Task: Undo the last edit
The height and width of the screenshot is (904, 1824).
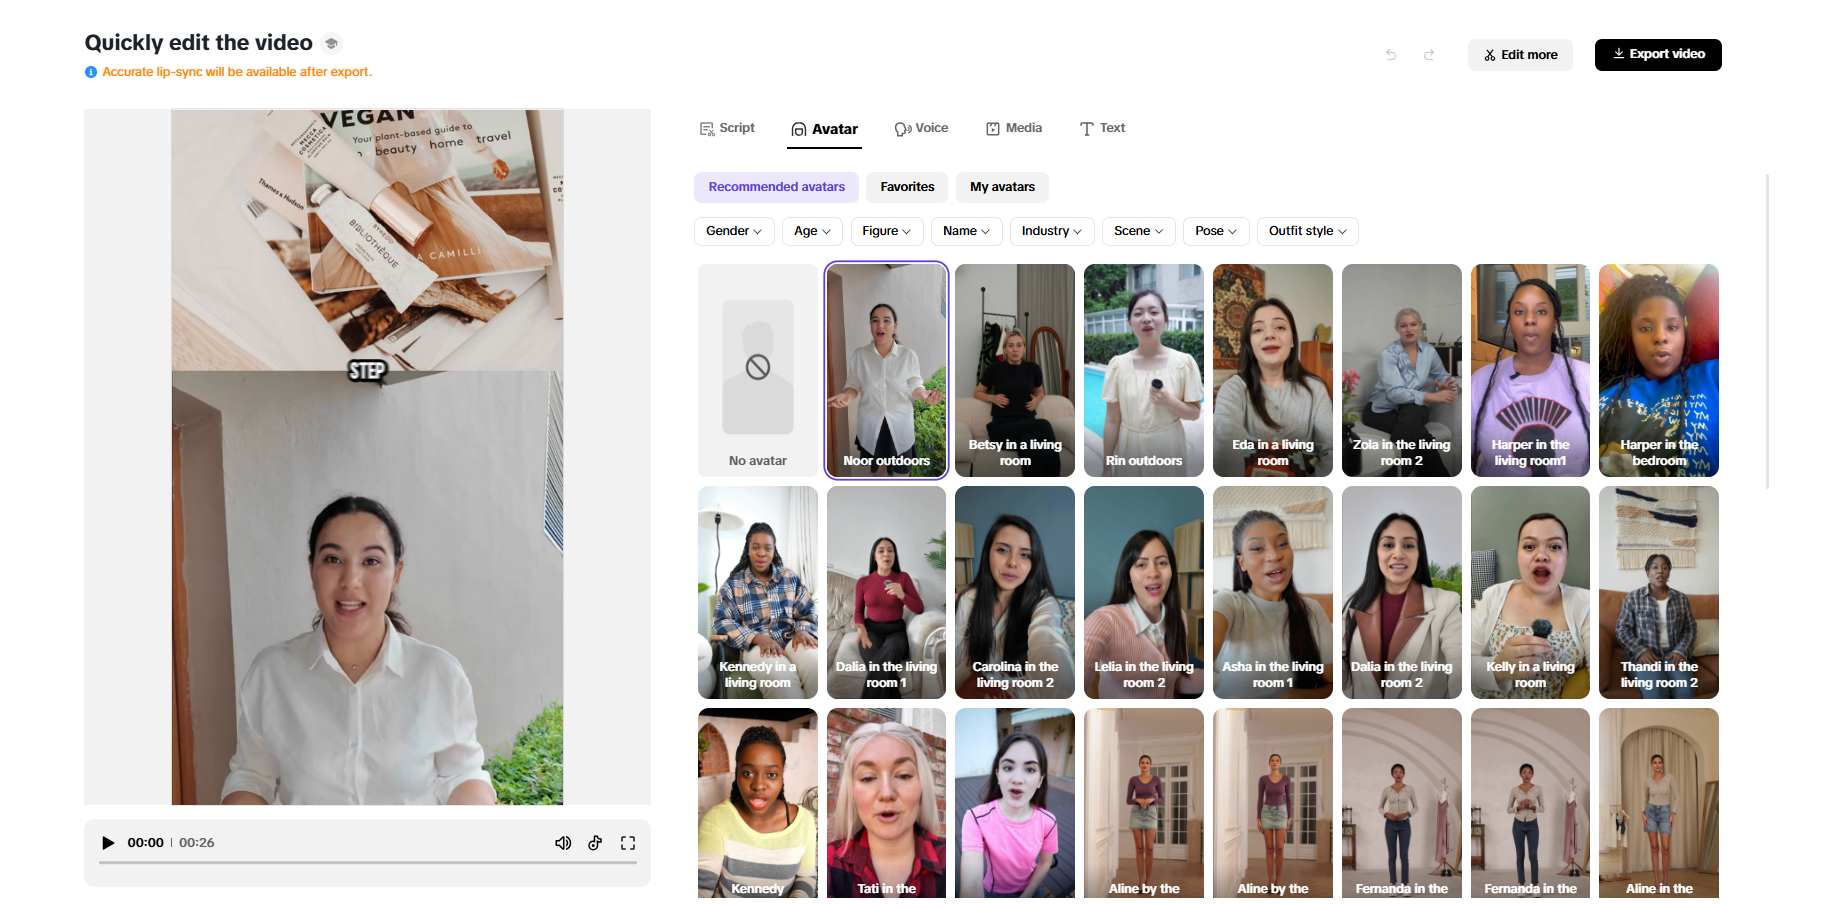Action: [1390, 55]
